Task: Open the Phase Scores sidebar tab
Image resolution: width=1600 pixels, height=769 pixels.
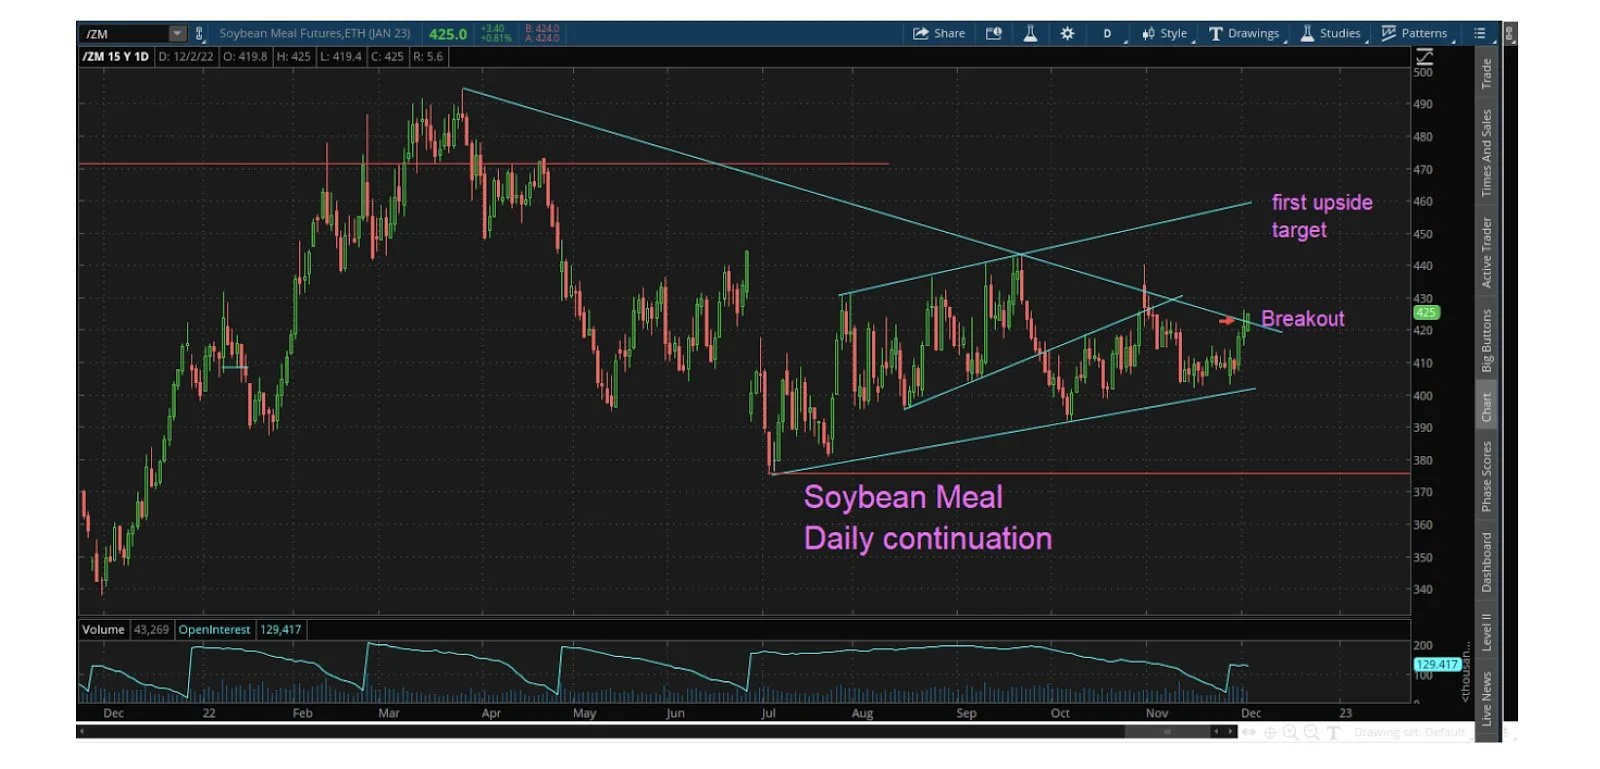Action: (x=1487, y=476)
